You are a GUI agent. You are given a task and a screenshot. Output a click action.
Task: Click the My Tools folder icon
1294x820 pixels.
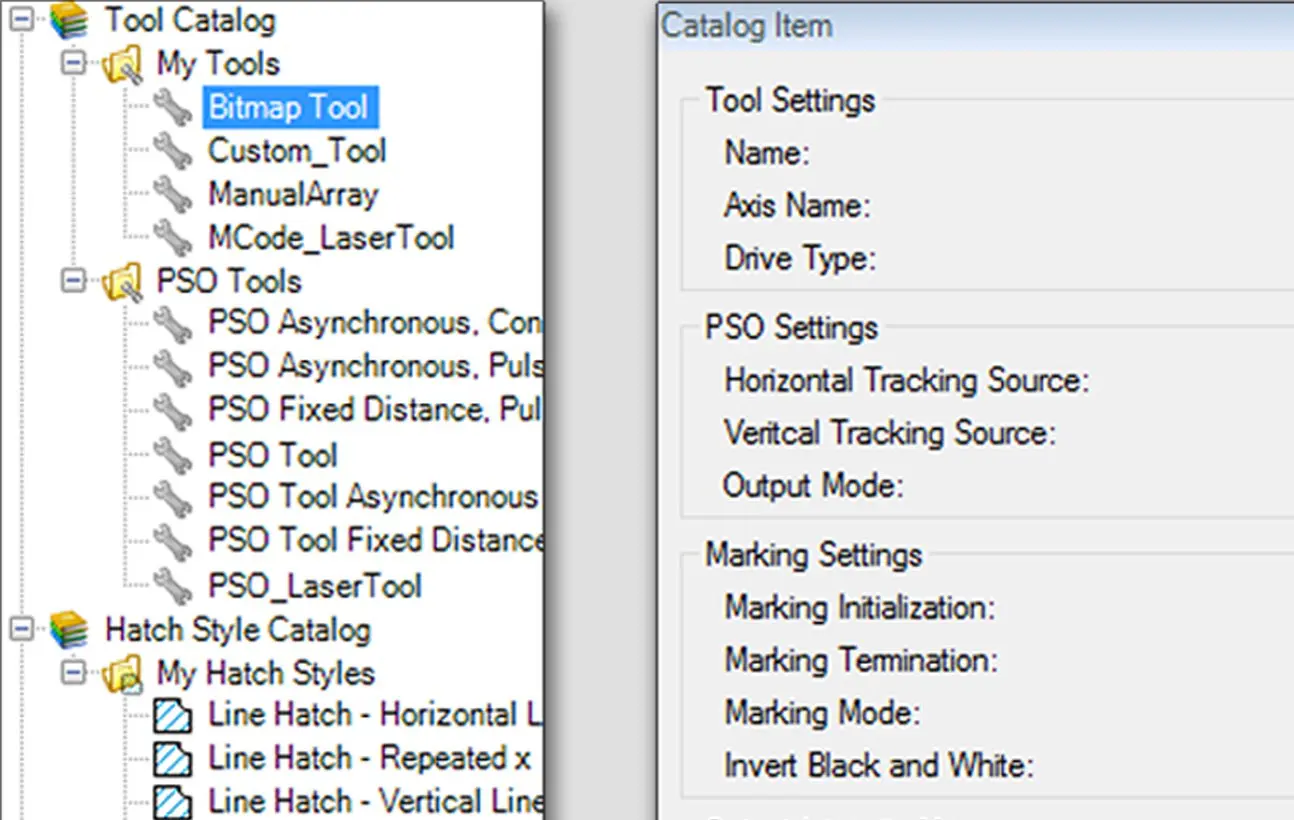tap(122, 65)
